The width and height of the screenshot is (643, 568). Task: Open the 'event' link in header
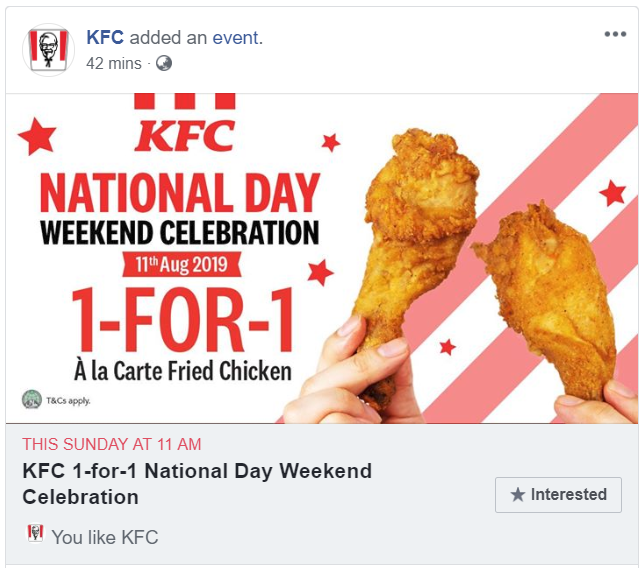pyautogui.click(x=236, y=38)
